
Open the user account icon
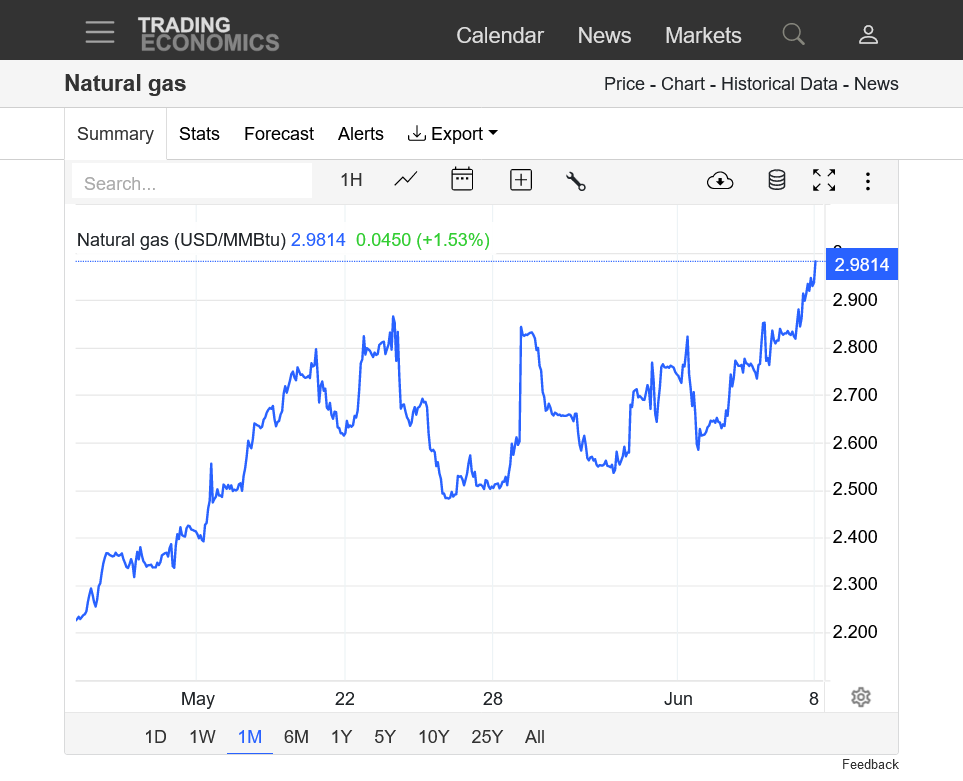click(x=868, y=35)
